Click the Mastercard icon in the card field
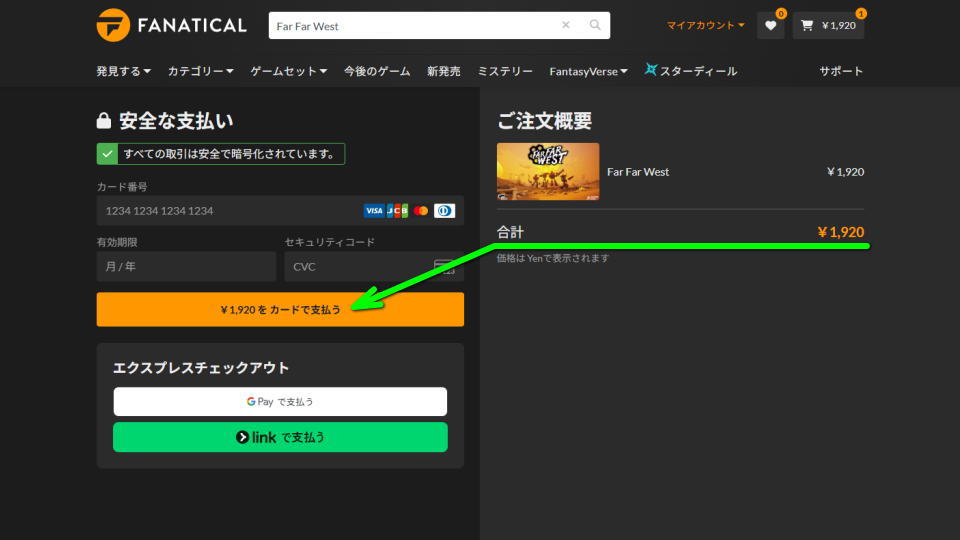Image resolution: width=960 pixels, height=540 pixels. 420,211
